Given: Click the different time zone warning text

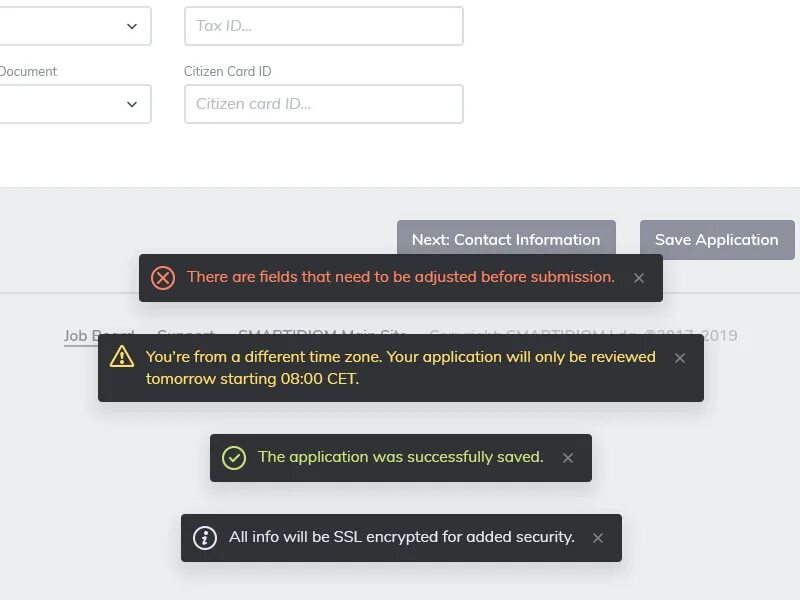Looking at the screenshot, I should (400, 367).
